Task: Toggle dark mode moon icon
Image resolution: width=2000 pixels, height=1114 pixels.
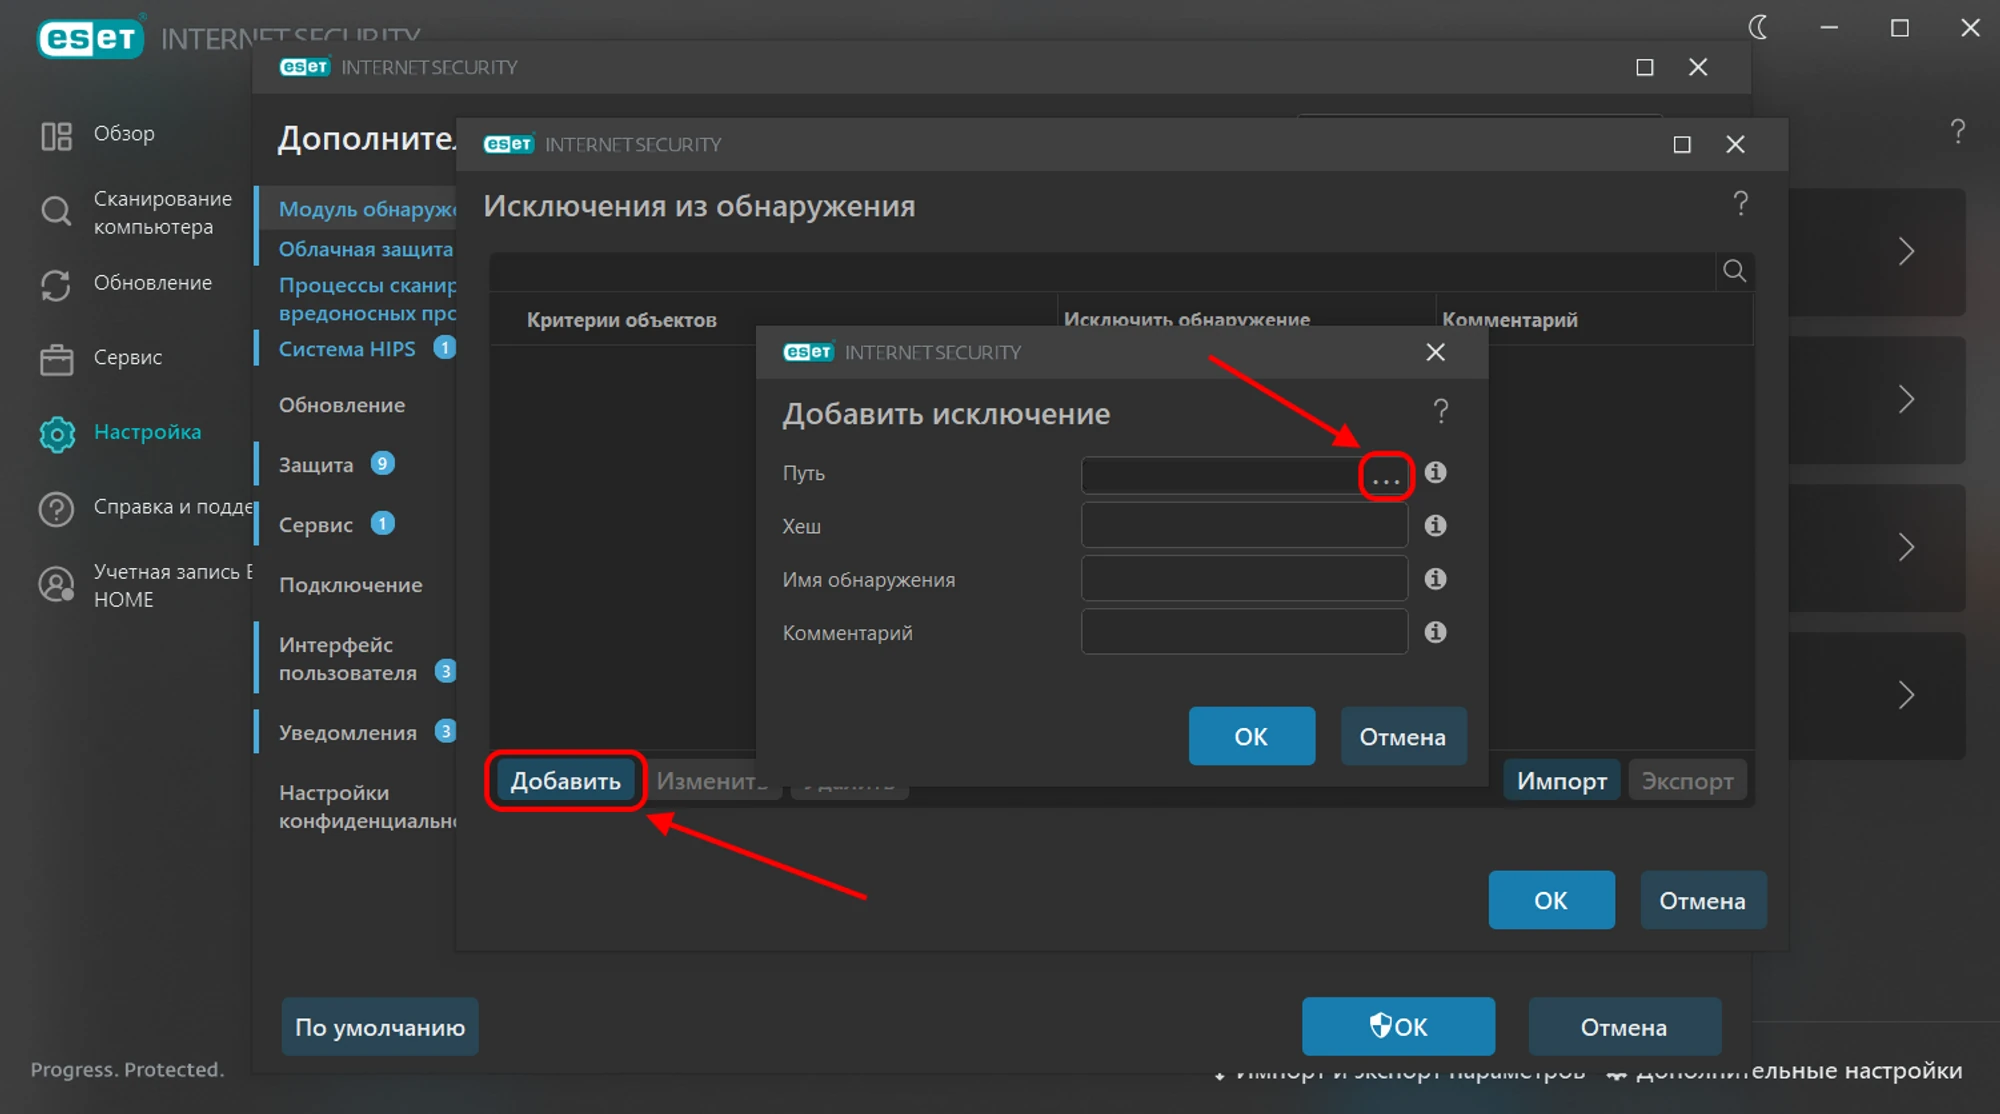Action: pyautogui.click(x=1758, y=28)
